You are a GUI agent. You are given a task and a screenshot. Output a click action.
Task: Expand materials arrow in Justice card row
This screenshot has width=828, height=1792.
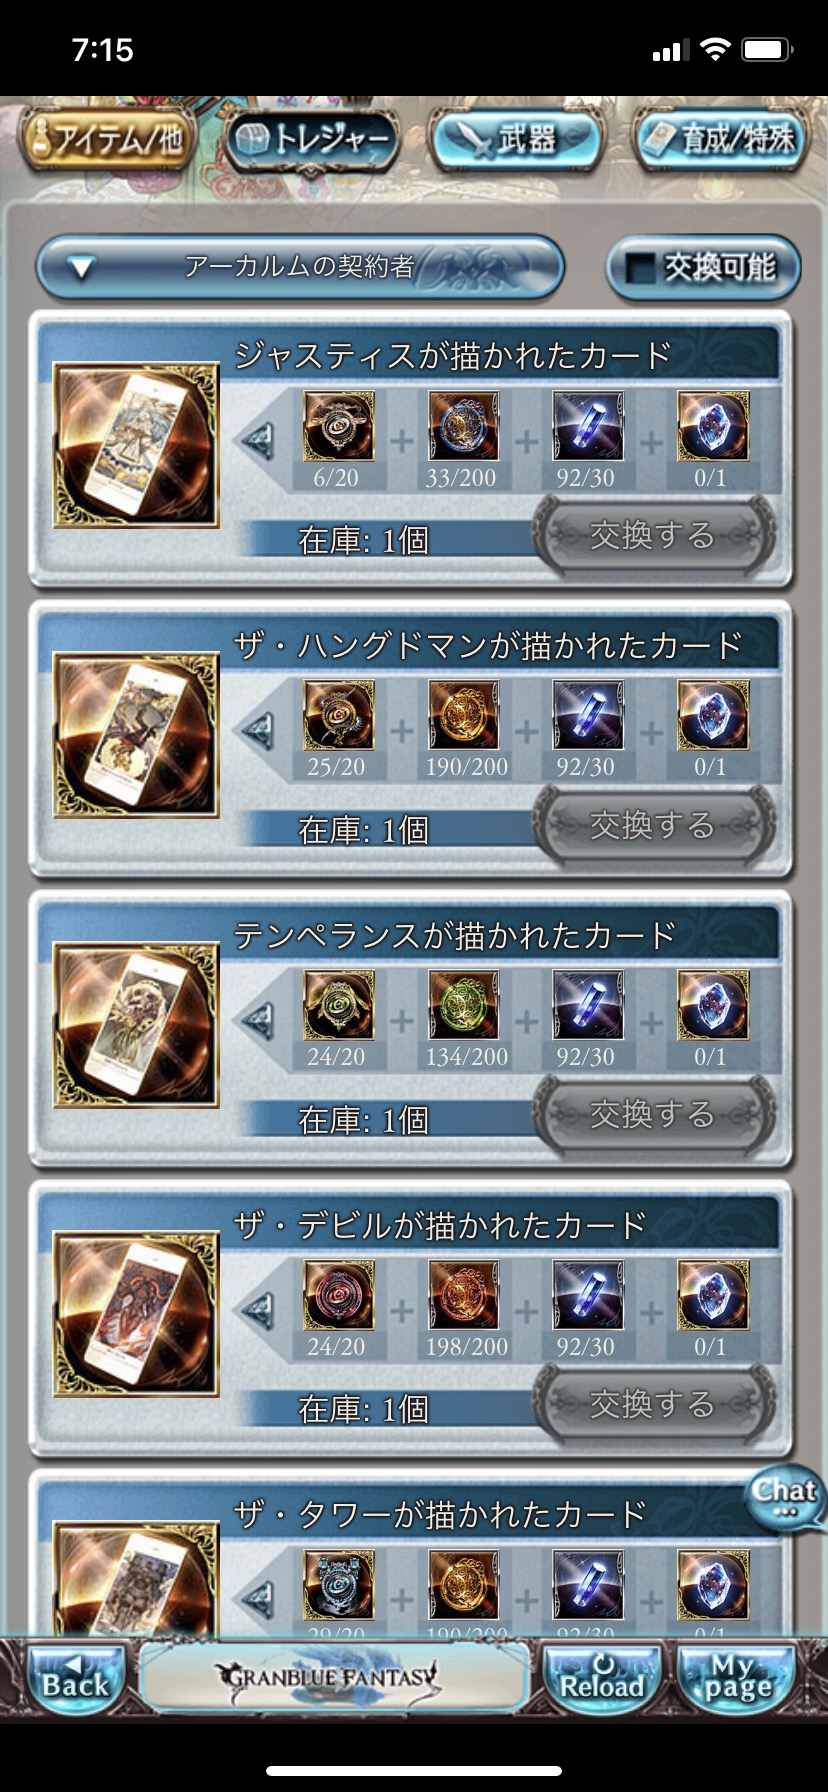[x=258, y=441]
